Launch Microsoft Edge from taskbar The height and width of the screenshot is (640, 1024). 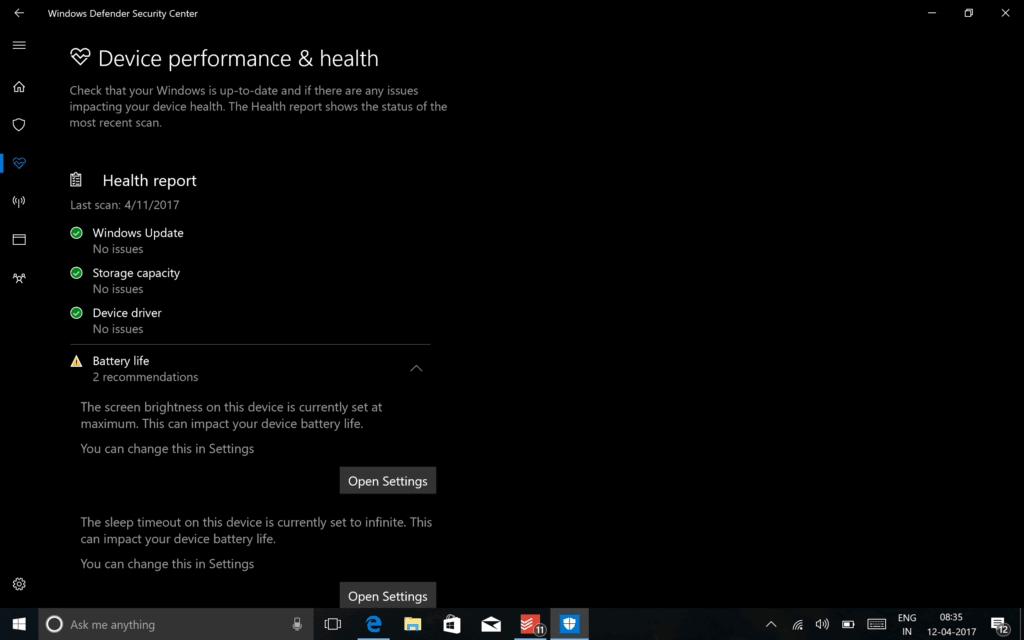(374, 624)
